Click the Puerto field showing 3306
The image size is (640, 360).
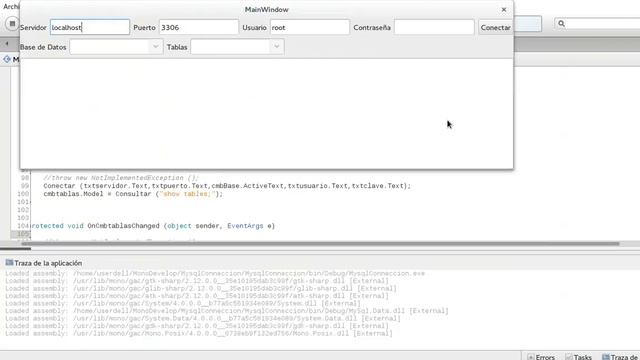[198, 27]
